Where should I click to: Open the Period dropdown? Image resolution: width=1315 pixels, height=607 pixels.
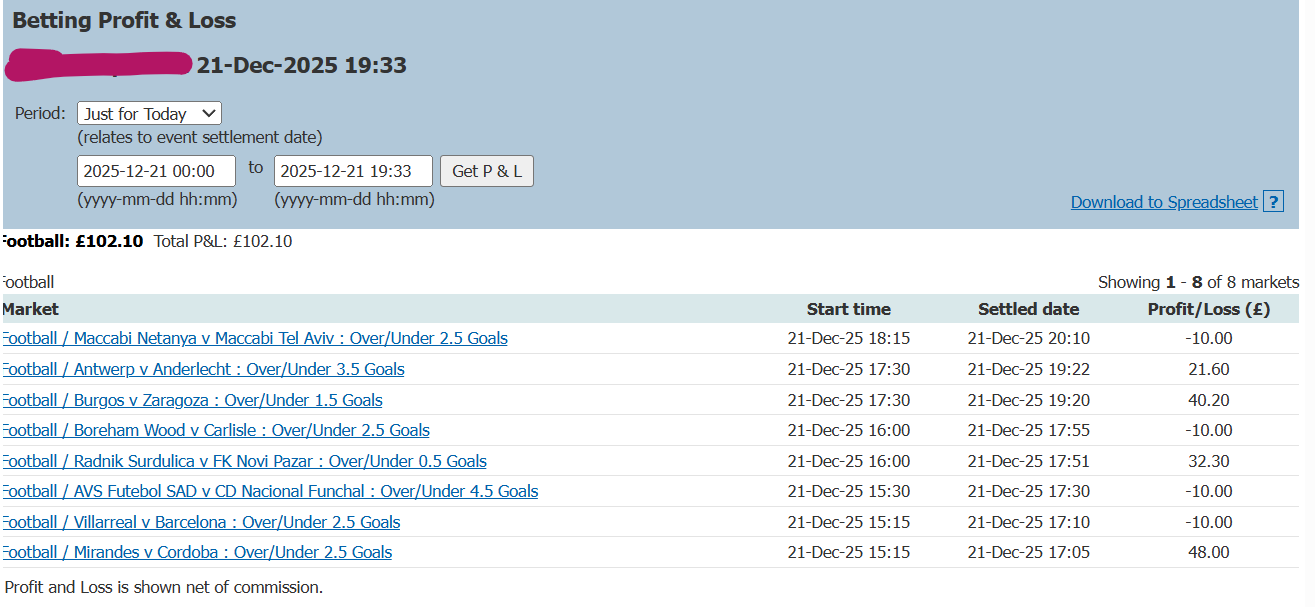149,114
